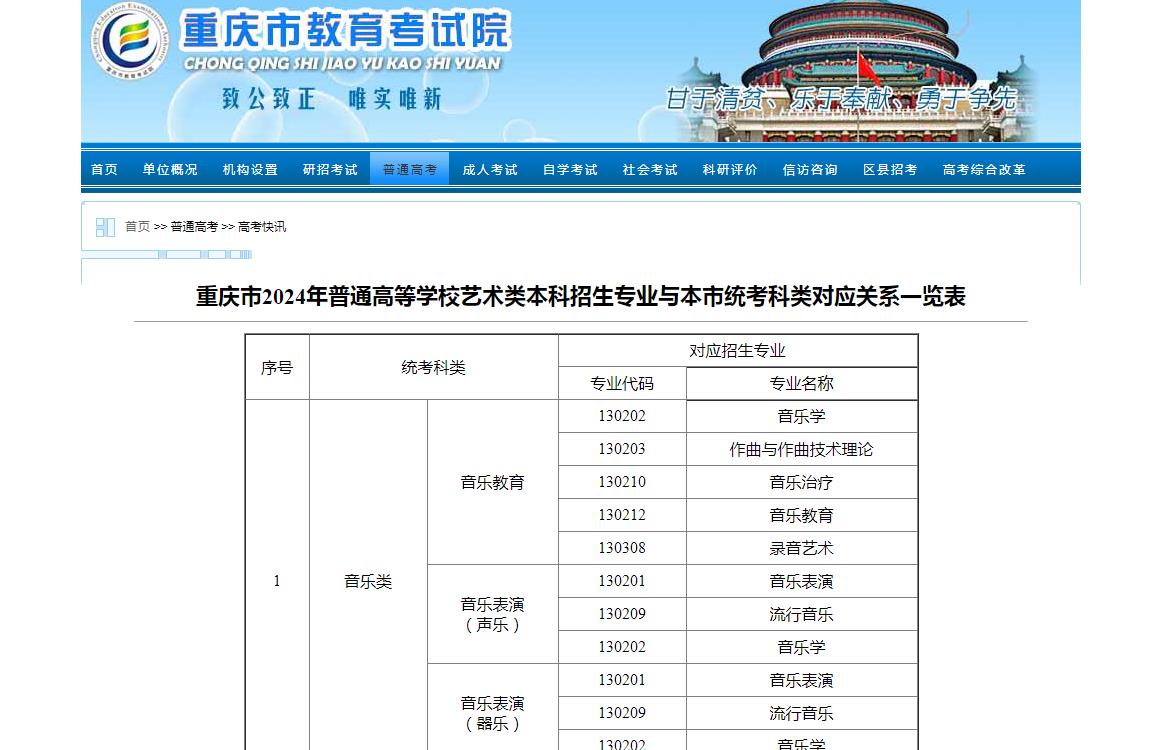Click the Chongqing Education Examinations Authority logo
This screenshot has width=1150, height=750.
(129, 40)
